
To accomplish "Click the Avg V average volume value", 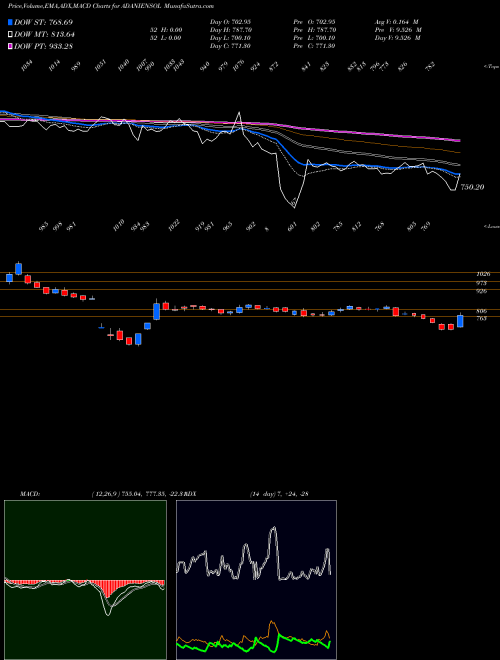I will [x=396, y=22].
